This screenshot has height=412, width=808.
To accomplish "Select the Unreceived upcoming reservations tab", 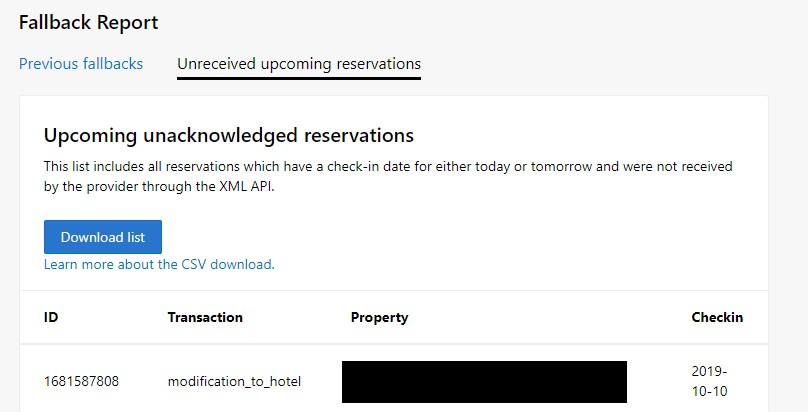I will tap(299, 64).
